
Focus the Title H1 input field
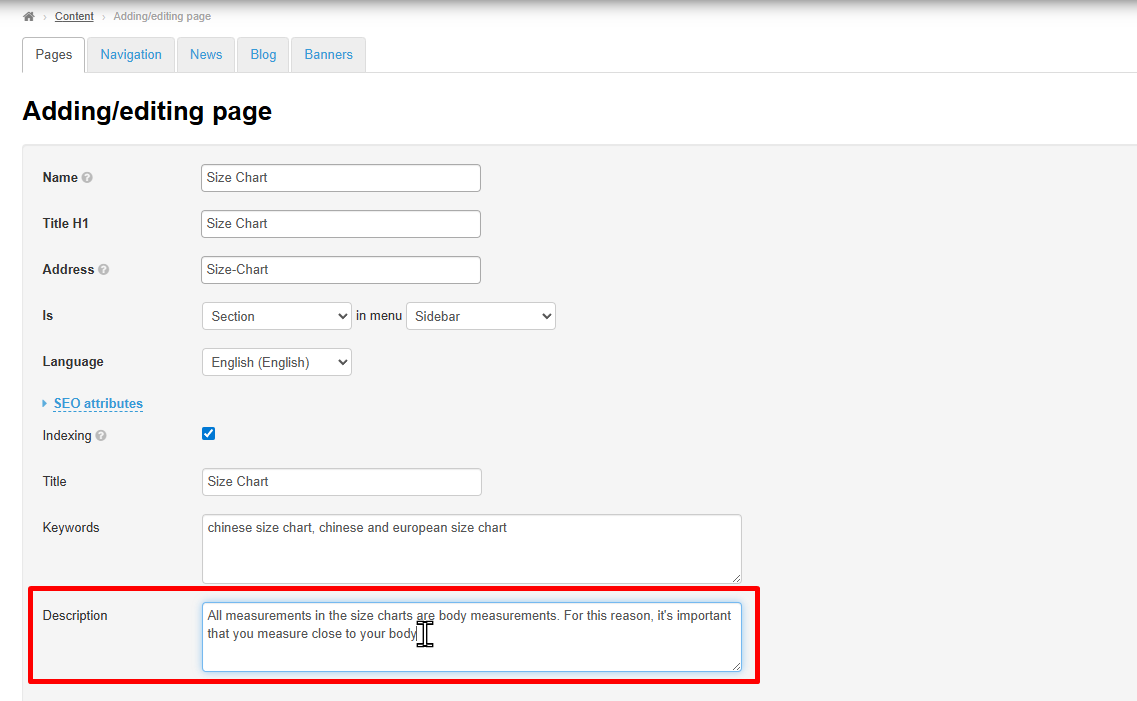[340, 224]
